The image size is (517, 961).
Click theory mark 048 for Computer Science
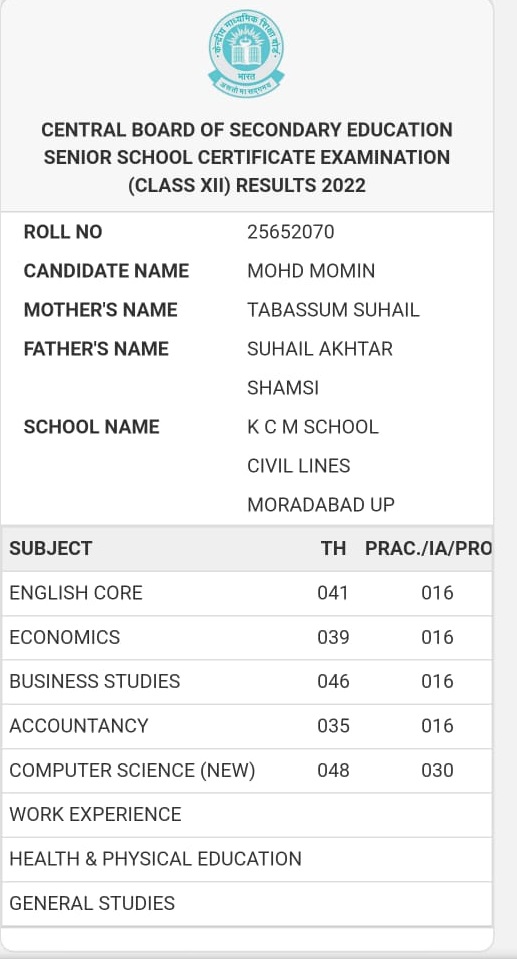click(333, 770)
